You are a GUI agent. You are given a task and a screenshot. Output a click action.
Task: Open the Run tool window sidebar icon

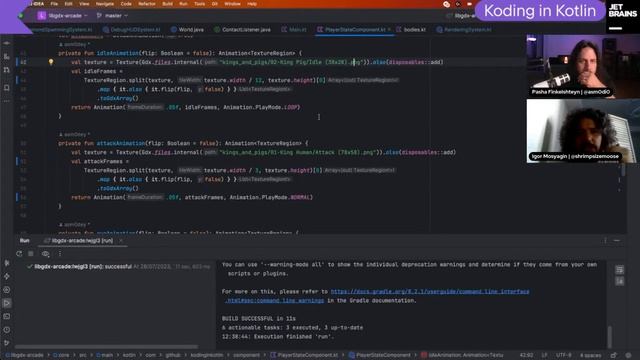7,303
